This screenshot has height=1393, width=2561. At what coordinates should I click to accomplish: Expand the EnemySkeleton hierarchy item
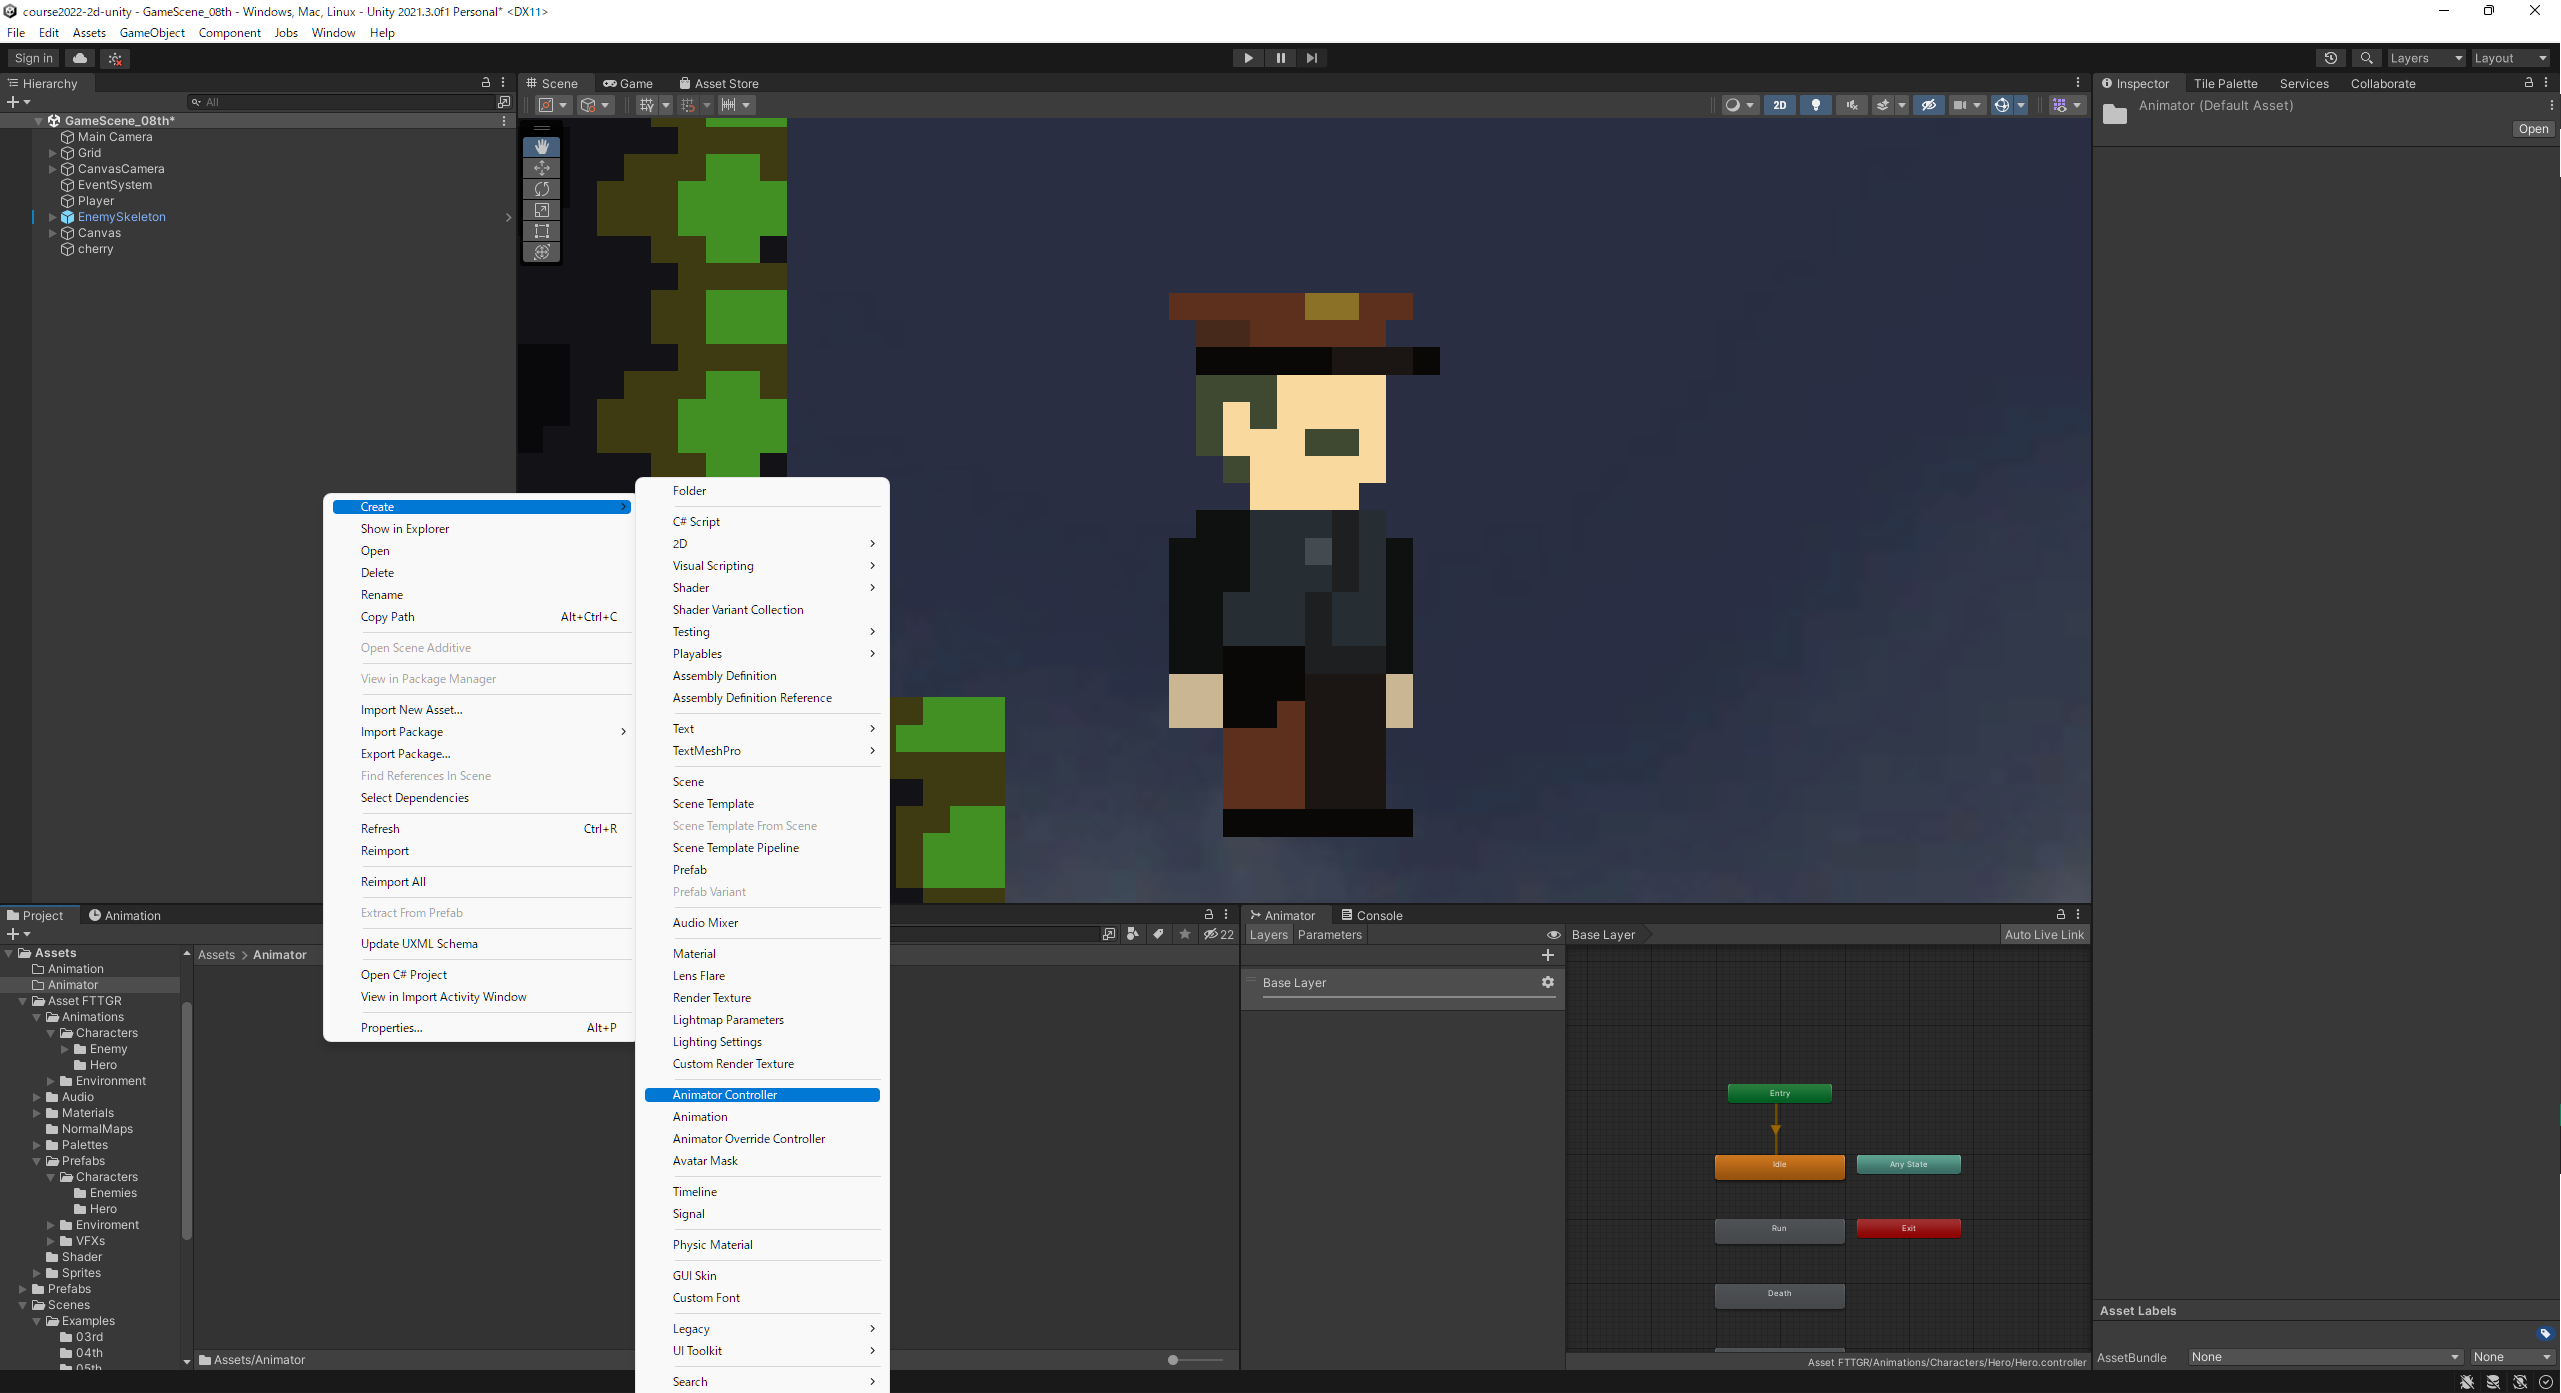tap(52, 217)
